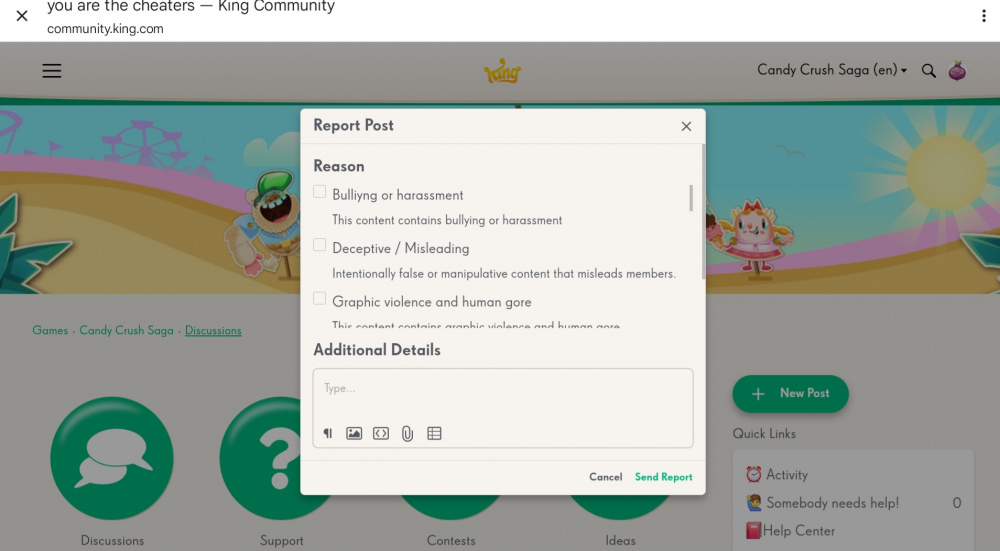Open paragraph formatting icon in editor
The height and width of the screenshot is (551, 1000).
click(x=328, y=434)
